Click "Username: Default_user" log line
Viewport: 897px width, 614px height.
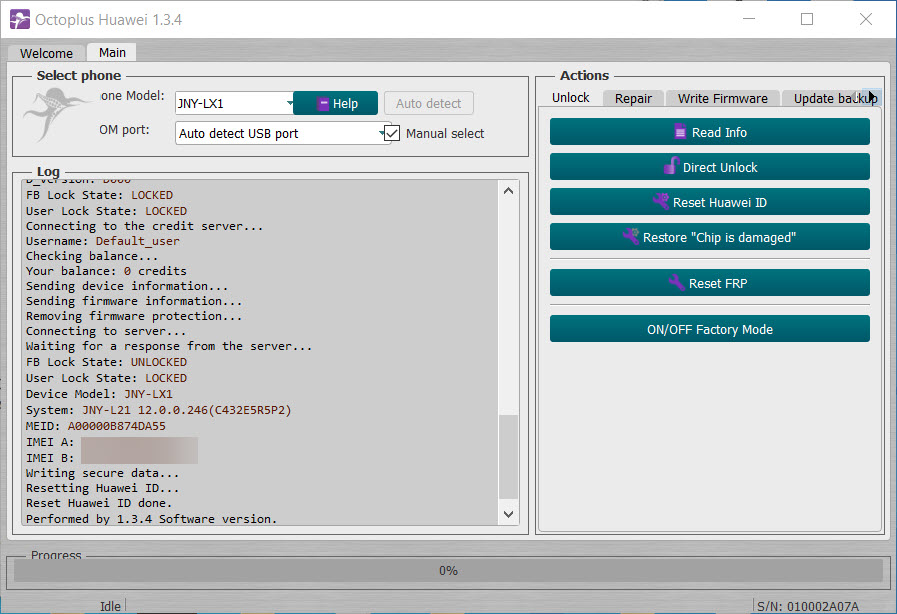click(102, 241)
